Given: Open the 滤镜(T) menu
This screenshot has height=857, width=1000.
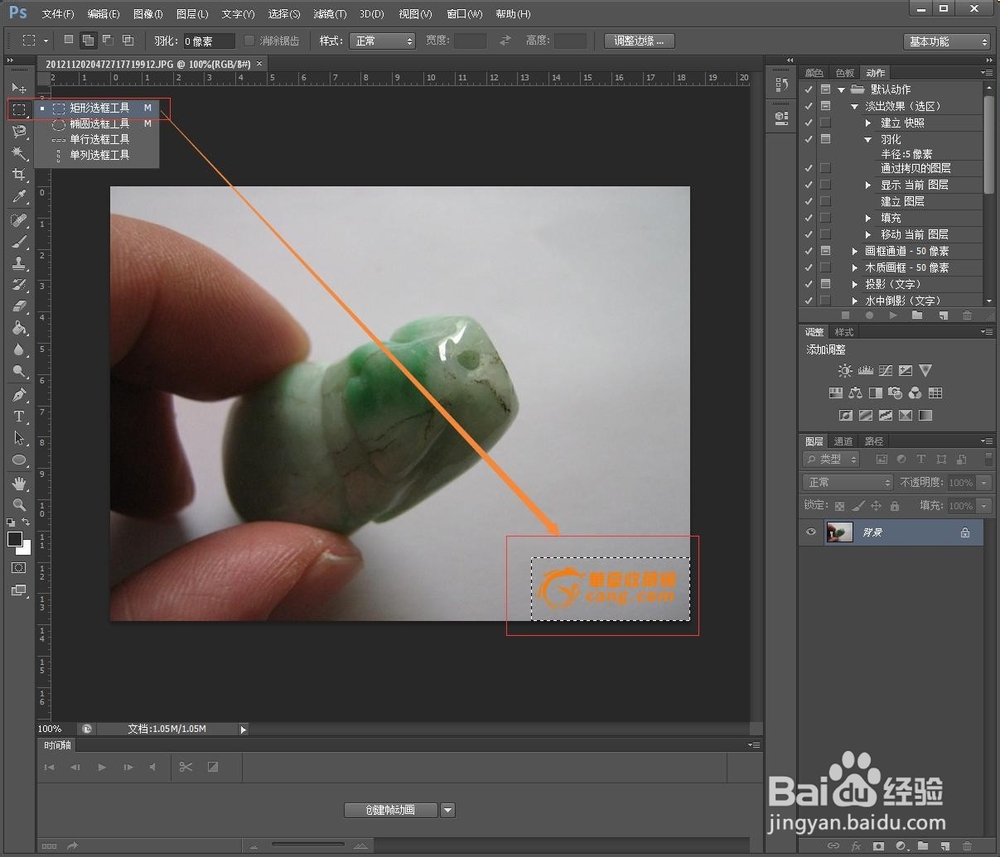Looking at the screenshot, I should pos(330,13).
